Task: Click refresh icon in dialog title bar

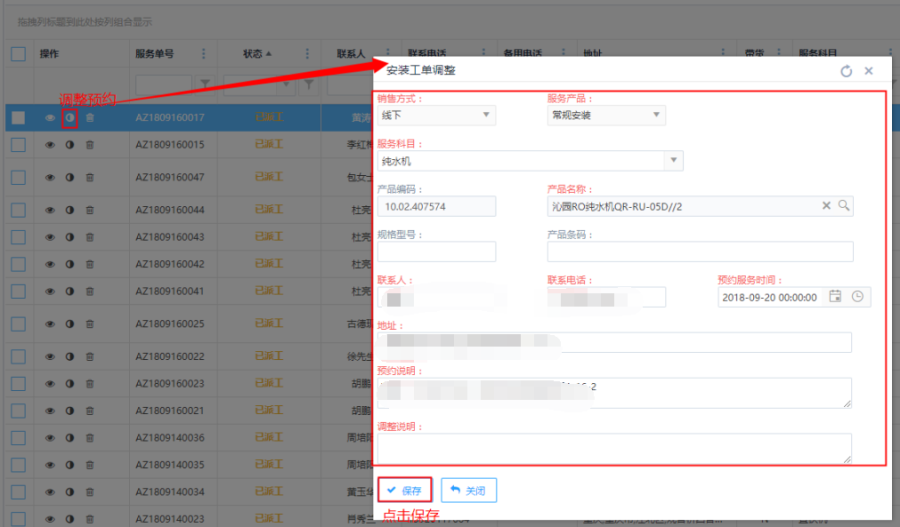Action: pyautogui.click(x=846, y=71)
